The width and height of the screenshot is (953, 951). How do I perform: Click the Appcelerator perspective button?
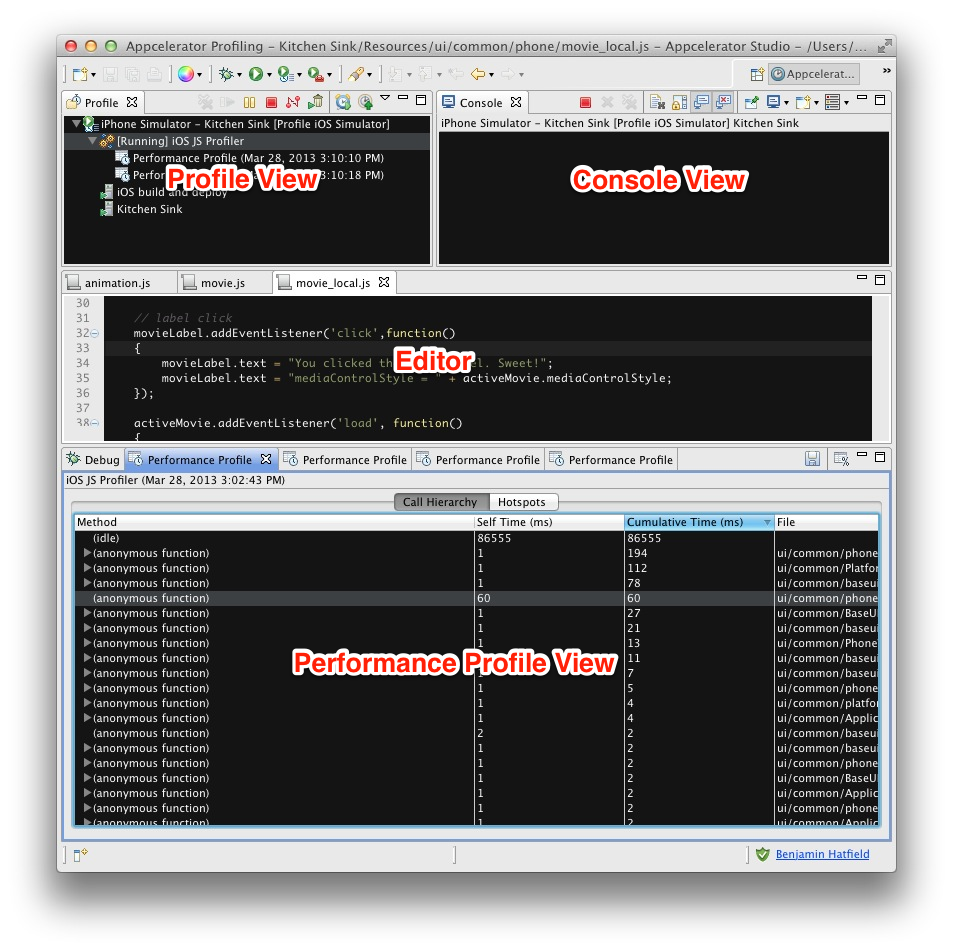813,73
